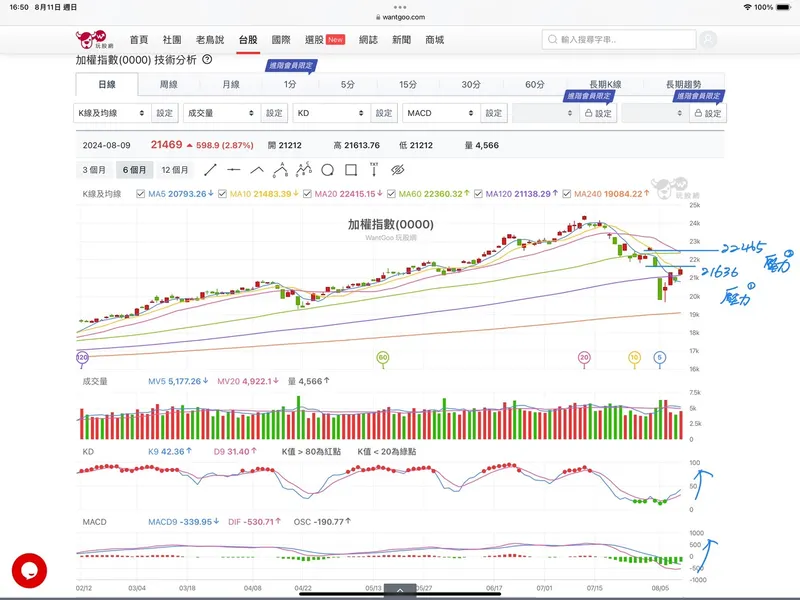
Task: Uncheck the MA20 moving average checkbox
Action: coord(307,194)
